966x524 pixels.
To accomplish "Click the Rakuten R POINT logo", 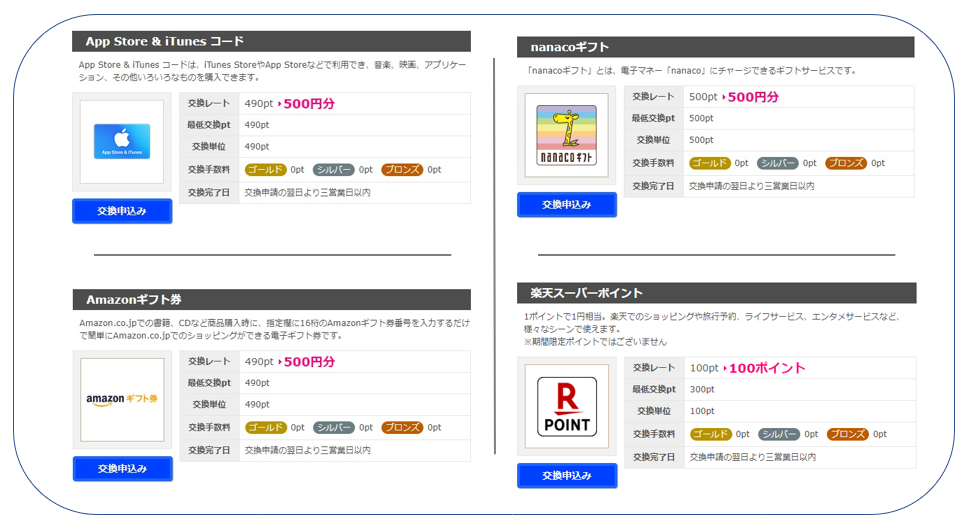I will (x=567, y=406).
